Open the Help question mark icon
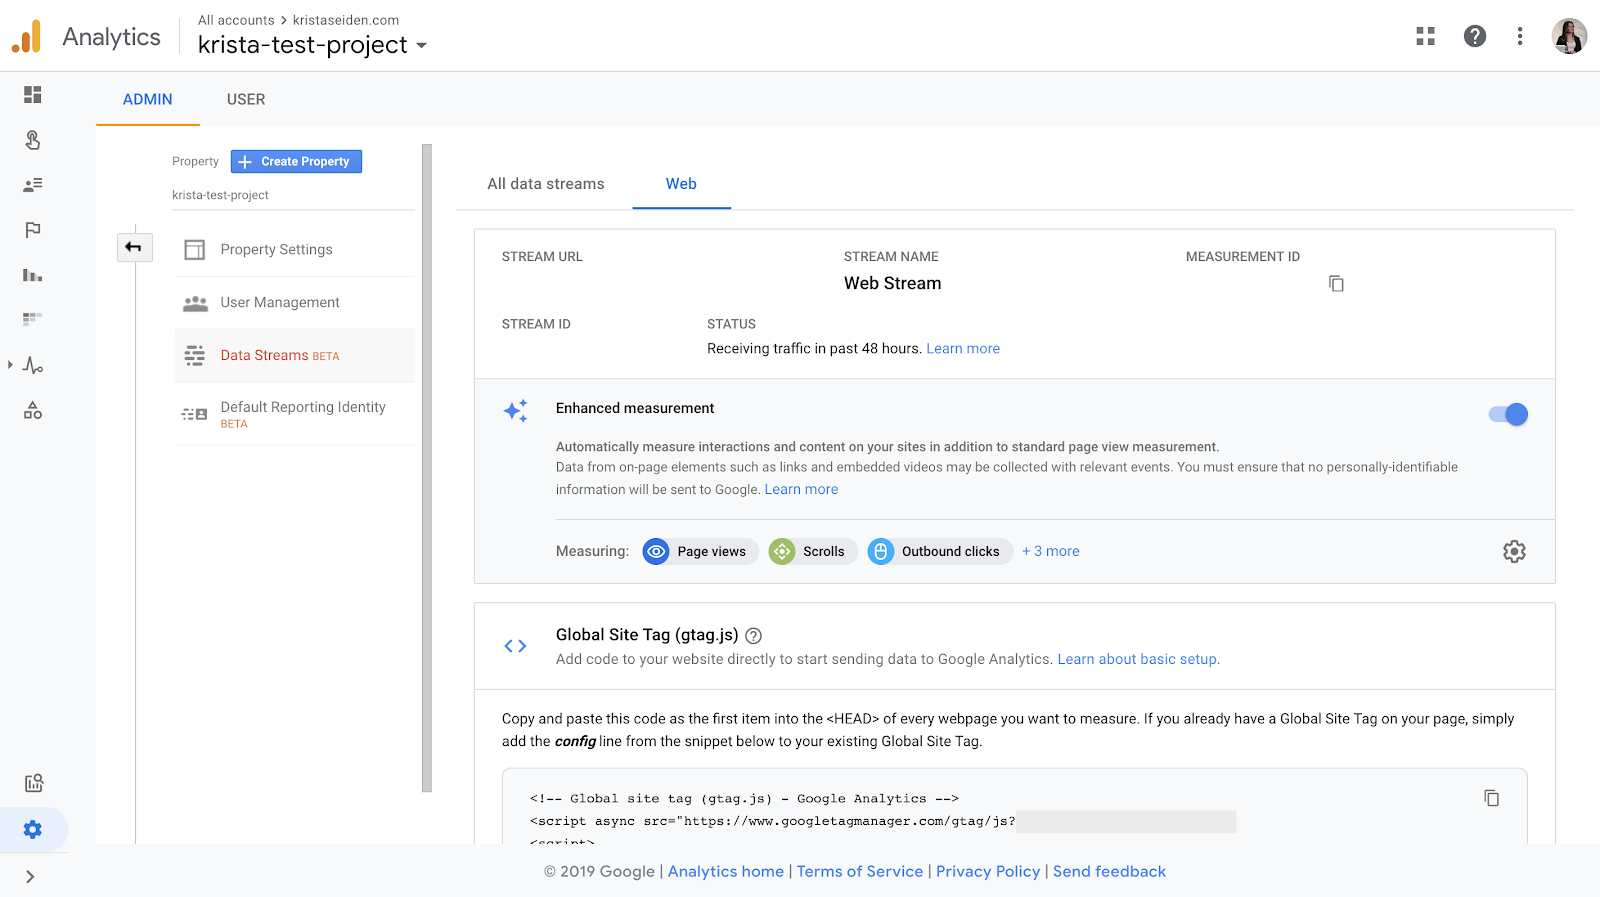This screenshot has width=1600, height=897. click(x=1475, y=36)
